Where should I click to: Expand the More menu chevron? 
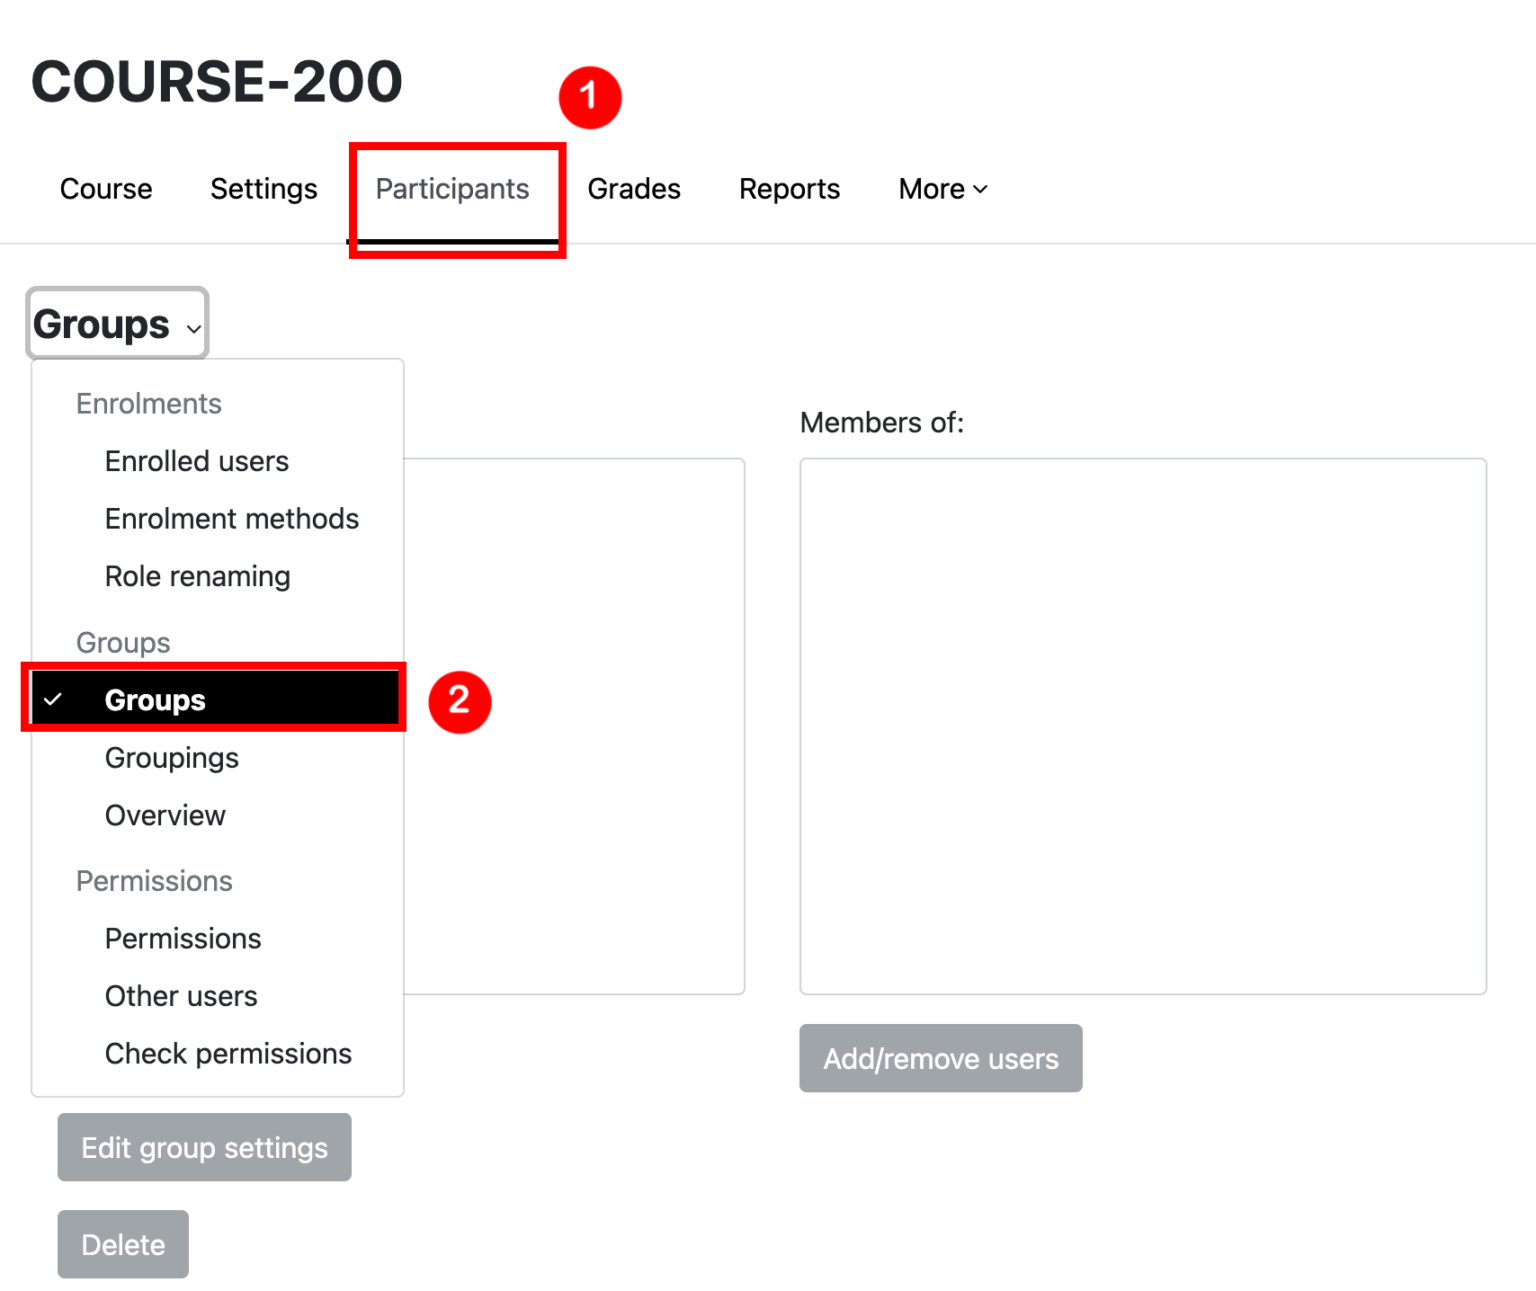click(x=980, y=190)
